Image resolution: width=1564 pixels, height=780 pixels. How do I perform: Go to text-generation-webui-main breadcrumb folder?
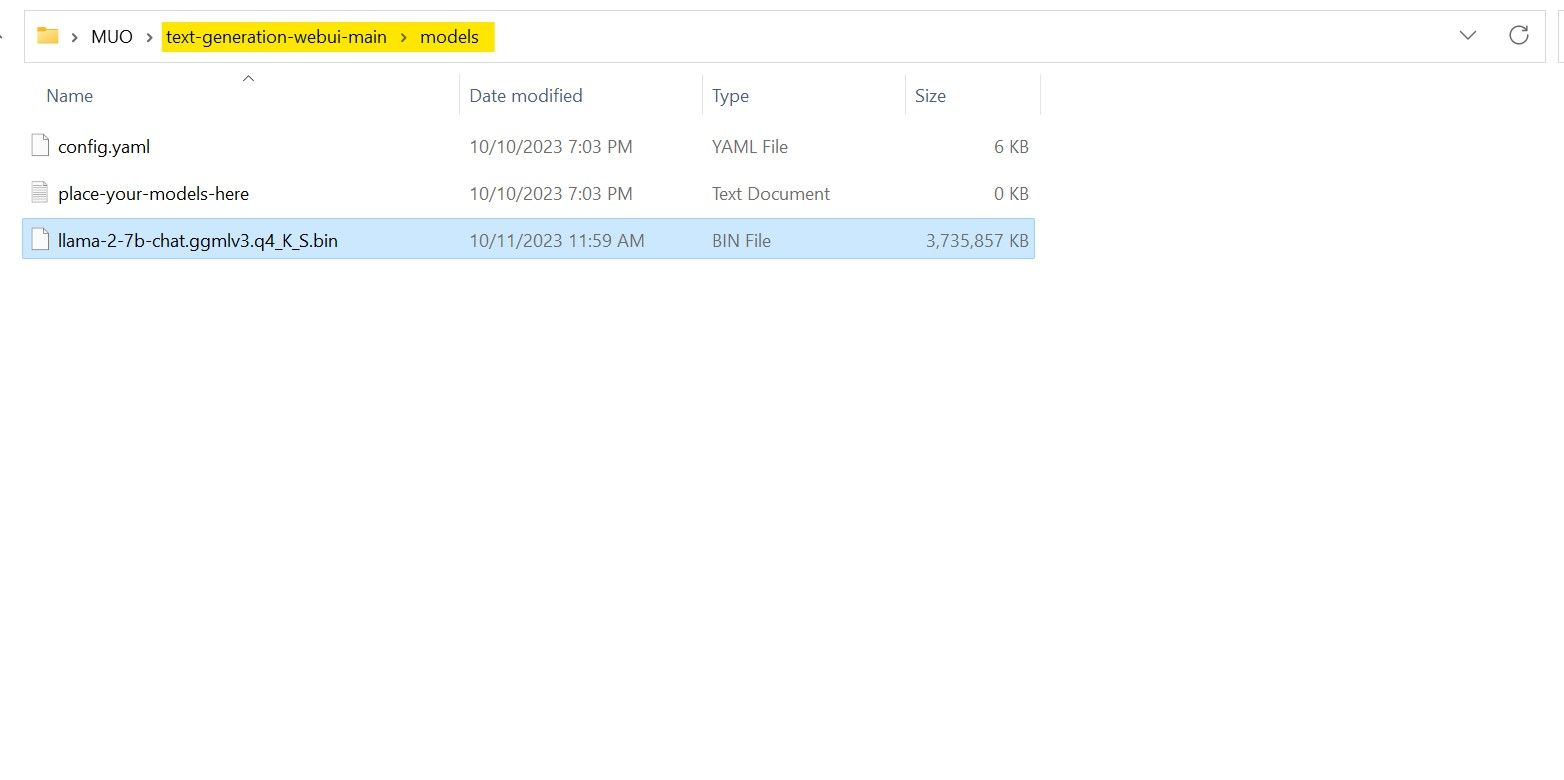click(x=276, y=37)
